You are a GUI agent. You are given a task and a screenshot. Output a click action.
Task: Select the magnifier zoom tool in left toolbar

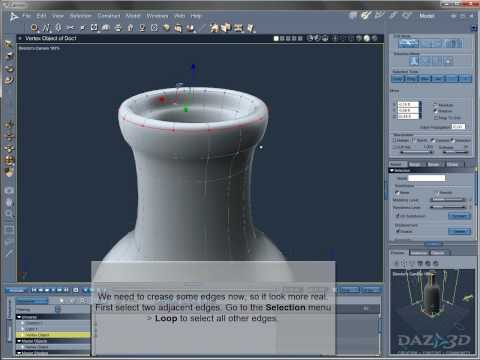9,213
